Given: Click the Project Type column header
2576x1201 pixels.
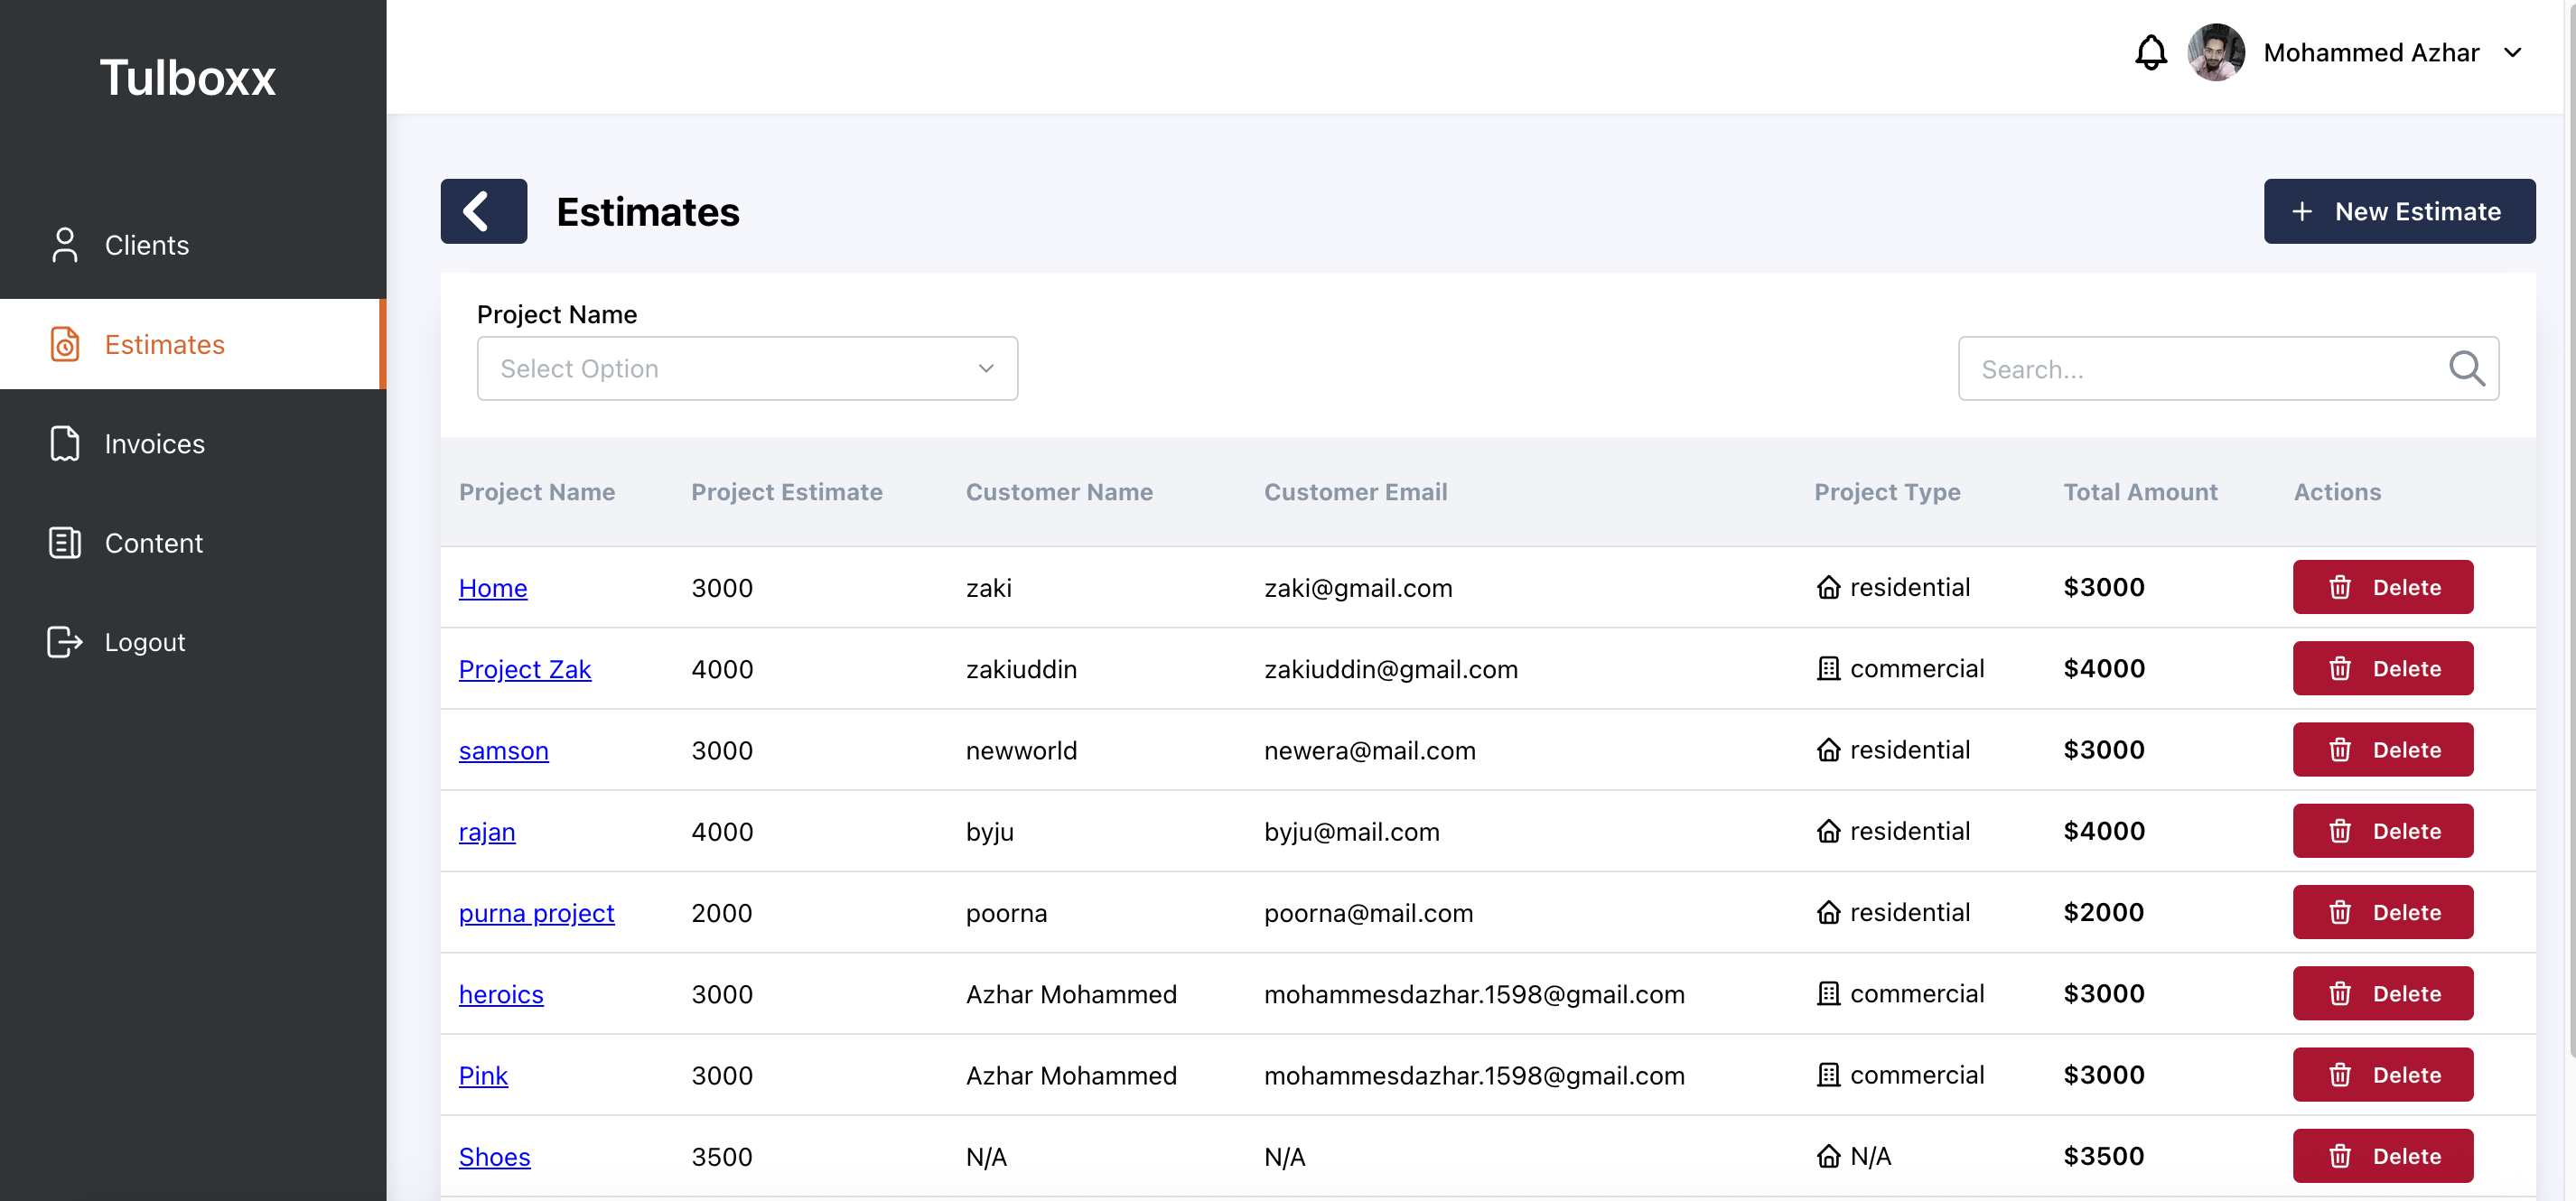Looking at the screenshot, I should (x=1887, y=492).
